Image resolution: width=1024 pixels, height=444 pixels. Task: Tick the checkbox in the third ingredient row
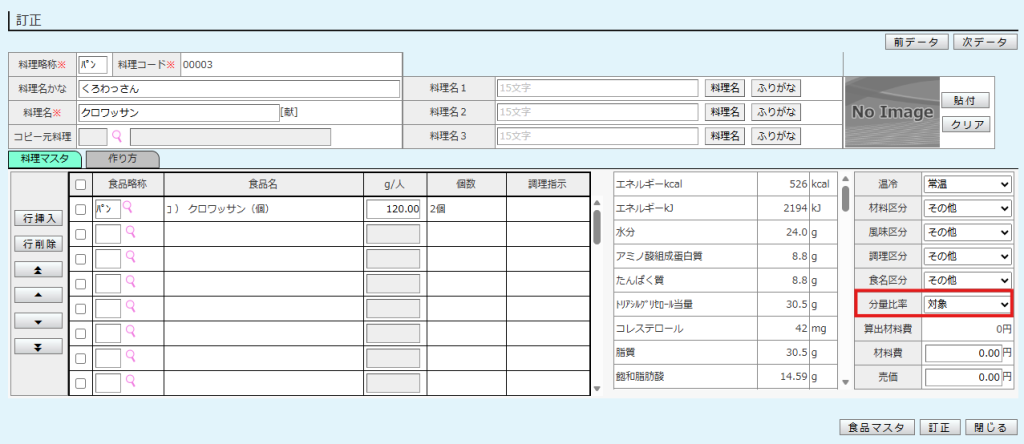tap(81, 259)
